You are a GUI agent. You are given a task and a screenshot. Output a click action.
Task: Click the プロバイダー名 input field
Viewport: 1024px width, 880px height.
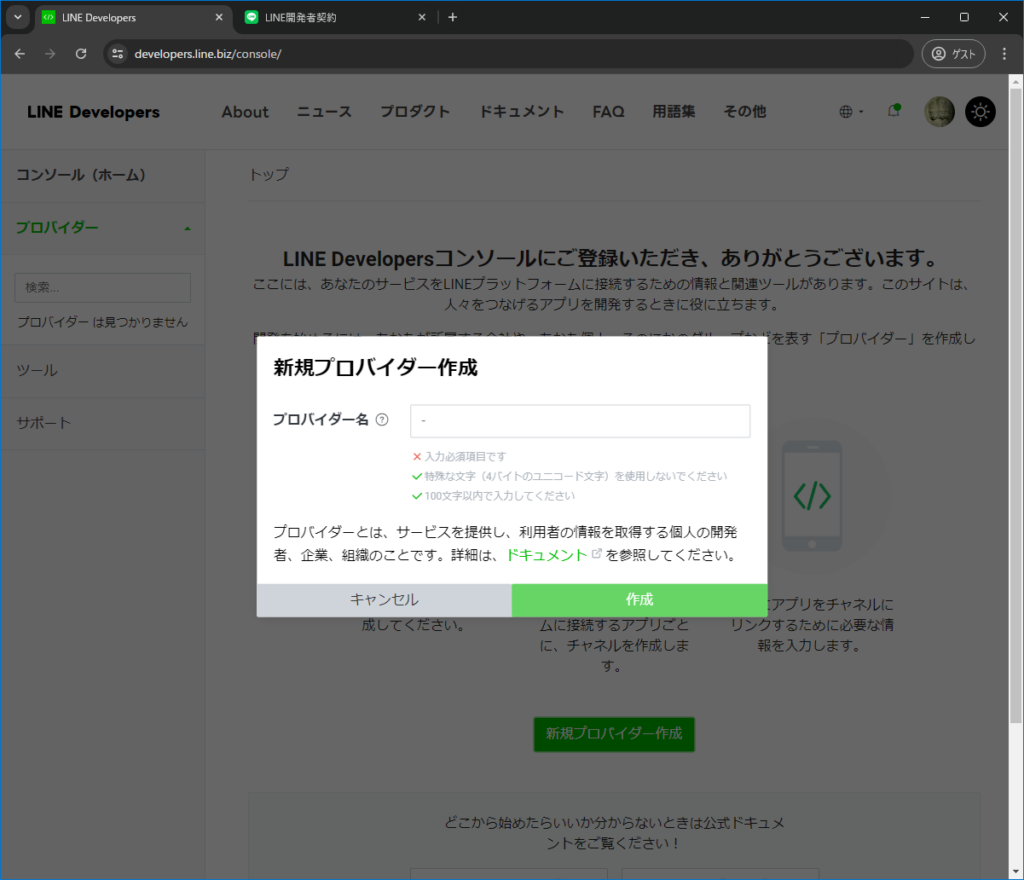click(x=580, y=421)
